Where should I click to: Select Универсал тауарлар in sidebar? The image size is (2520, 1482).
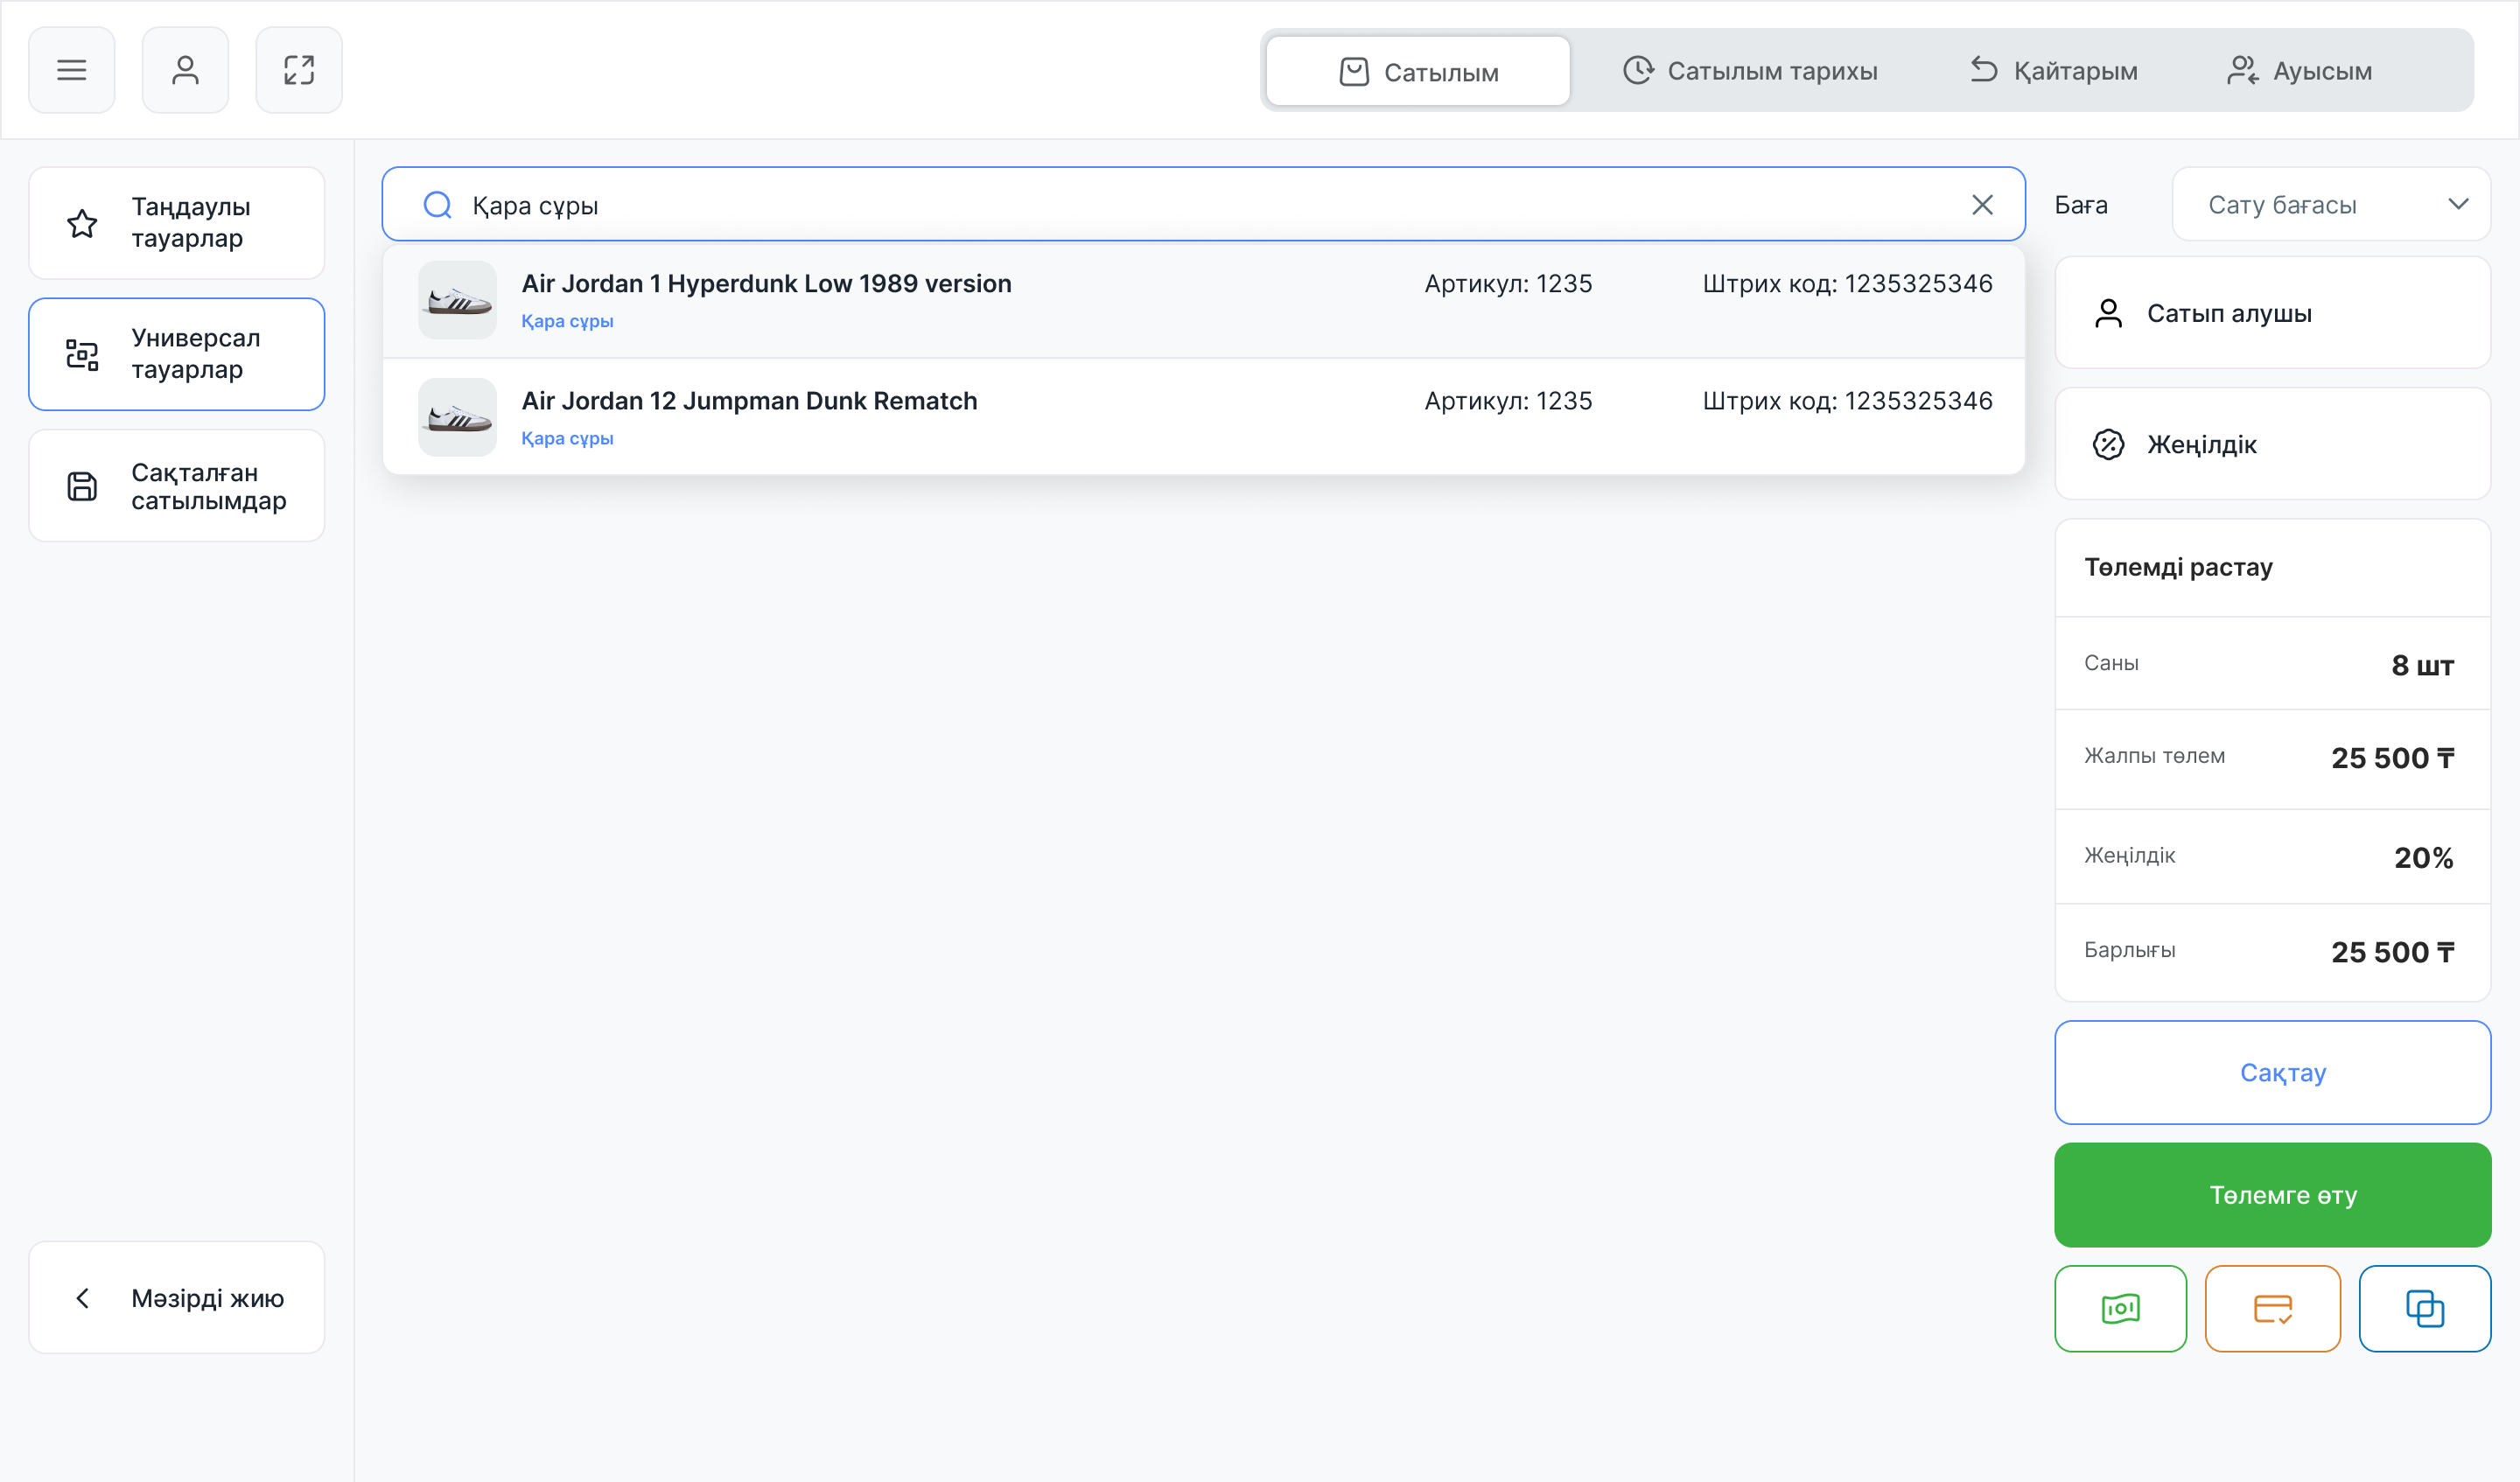[x=177, y=354]
